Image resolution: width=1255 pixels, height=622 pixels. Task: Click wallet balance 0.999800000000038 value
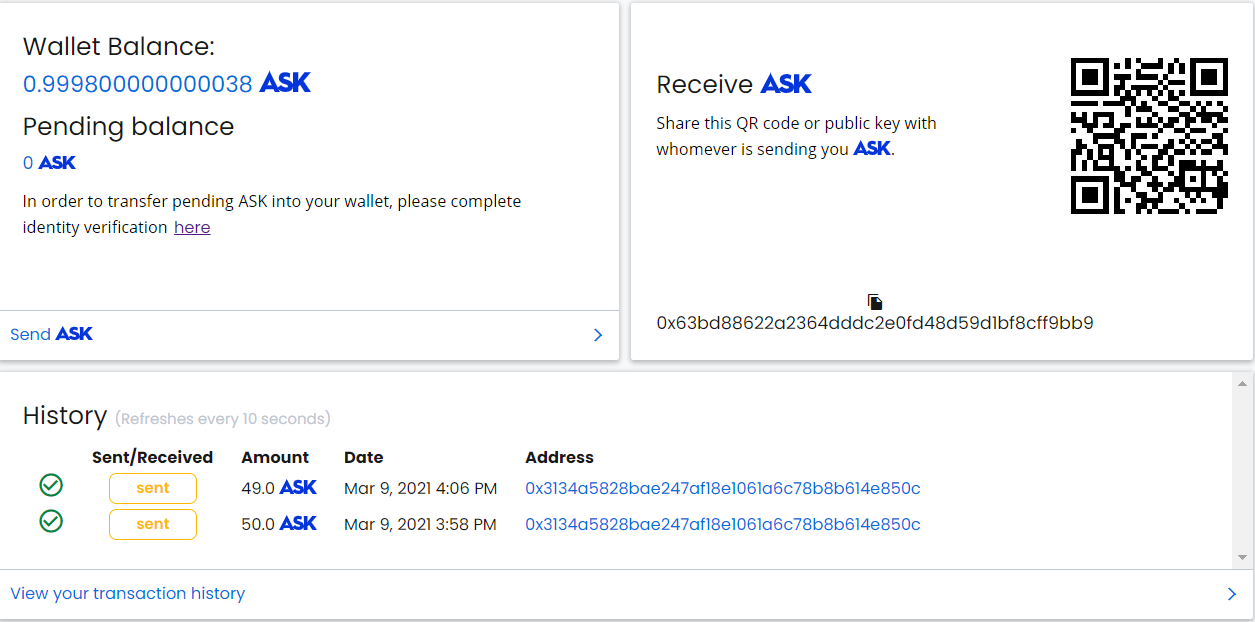(x=138, y=84)
